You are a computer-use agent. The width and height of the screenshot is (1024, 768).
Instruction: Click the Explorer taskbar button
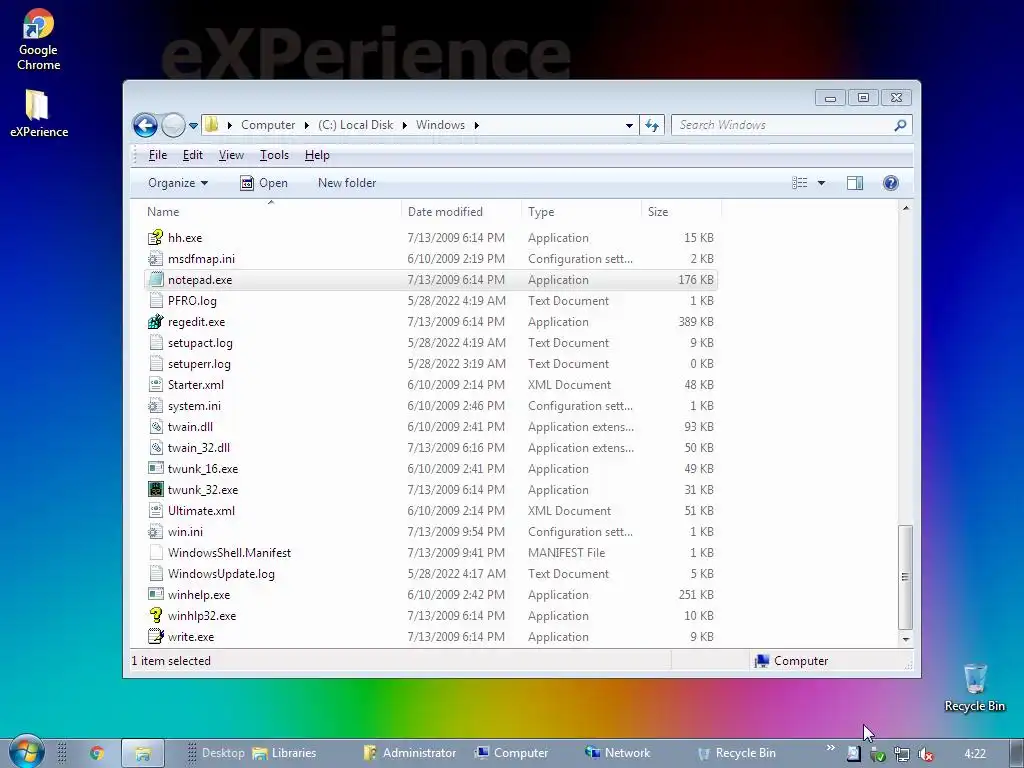(143, 753)
